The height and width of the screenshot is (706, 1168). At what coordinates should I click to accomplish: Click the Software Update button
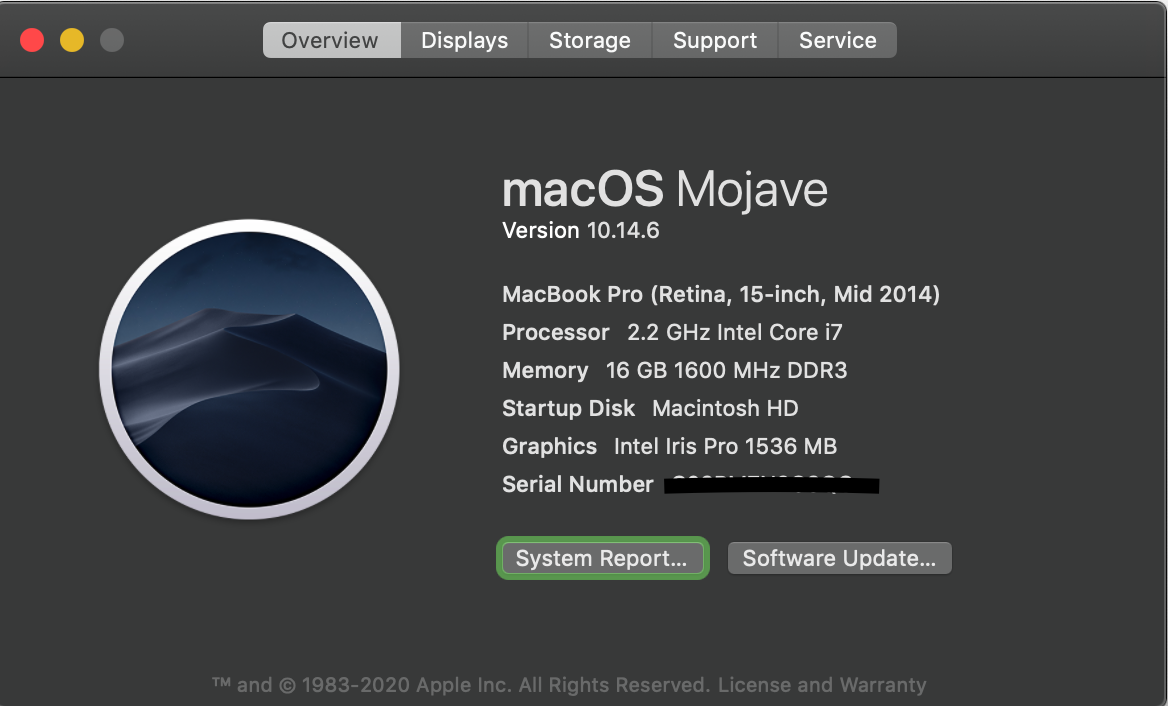pyautogui.click(x=840, y=558)
